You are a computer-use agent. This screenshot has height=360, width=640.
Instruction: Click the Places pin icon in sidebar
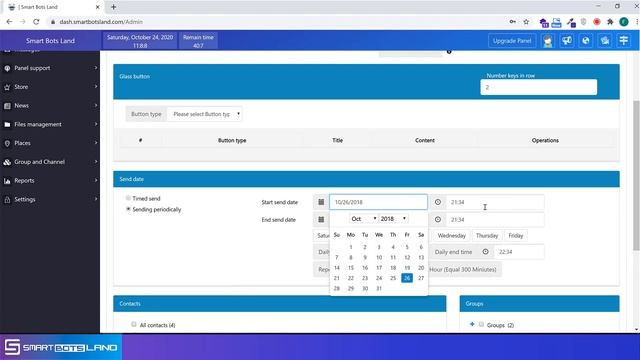(7, 143)
